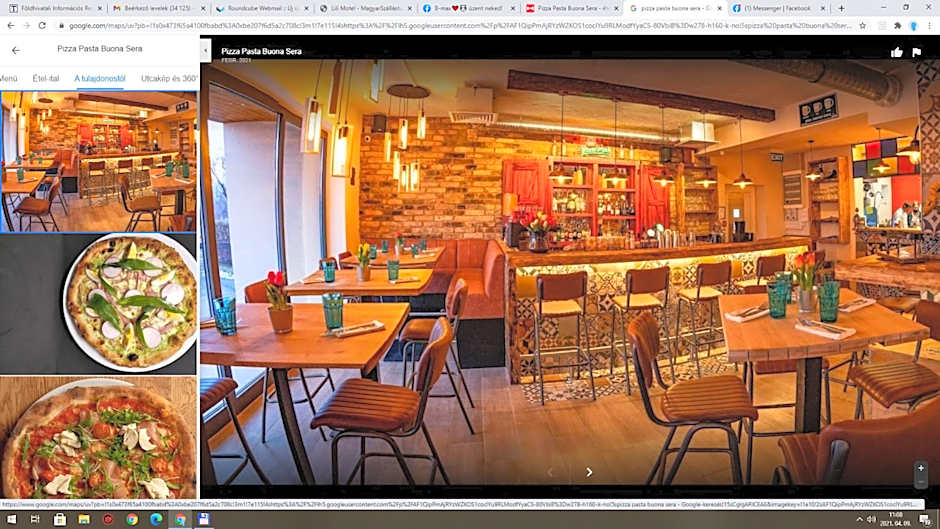The image size is (940, 529).
Task: Open the Utcakép és 360° tab
Action: 168,78
